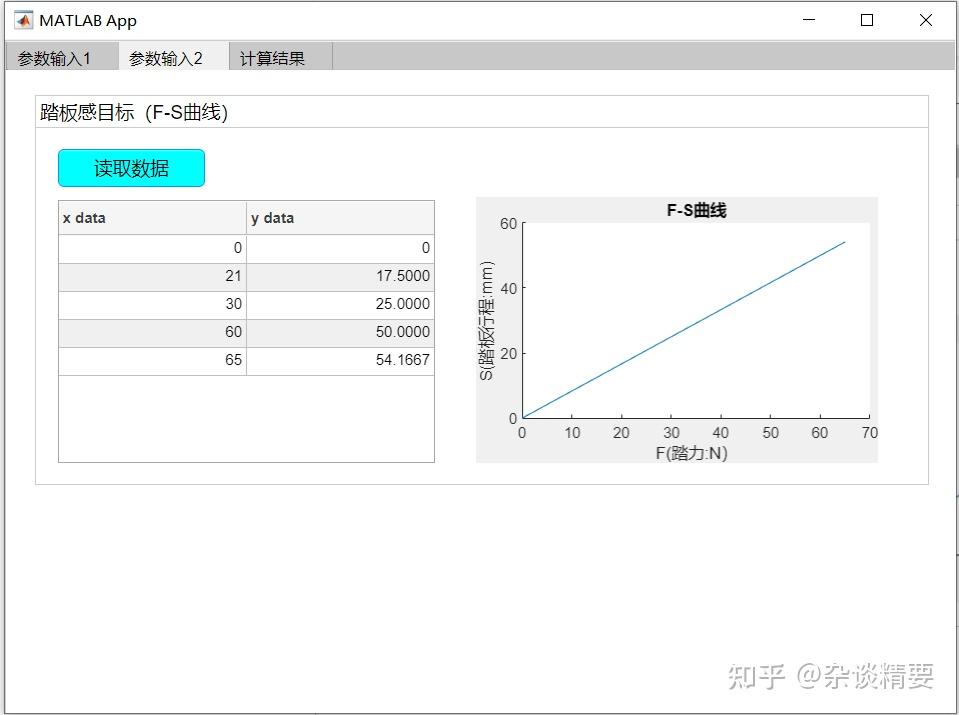This screenshot has height=715, width=959.
Task: Click the y data column header
Action: (340, 217)
